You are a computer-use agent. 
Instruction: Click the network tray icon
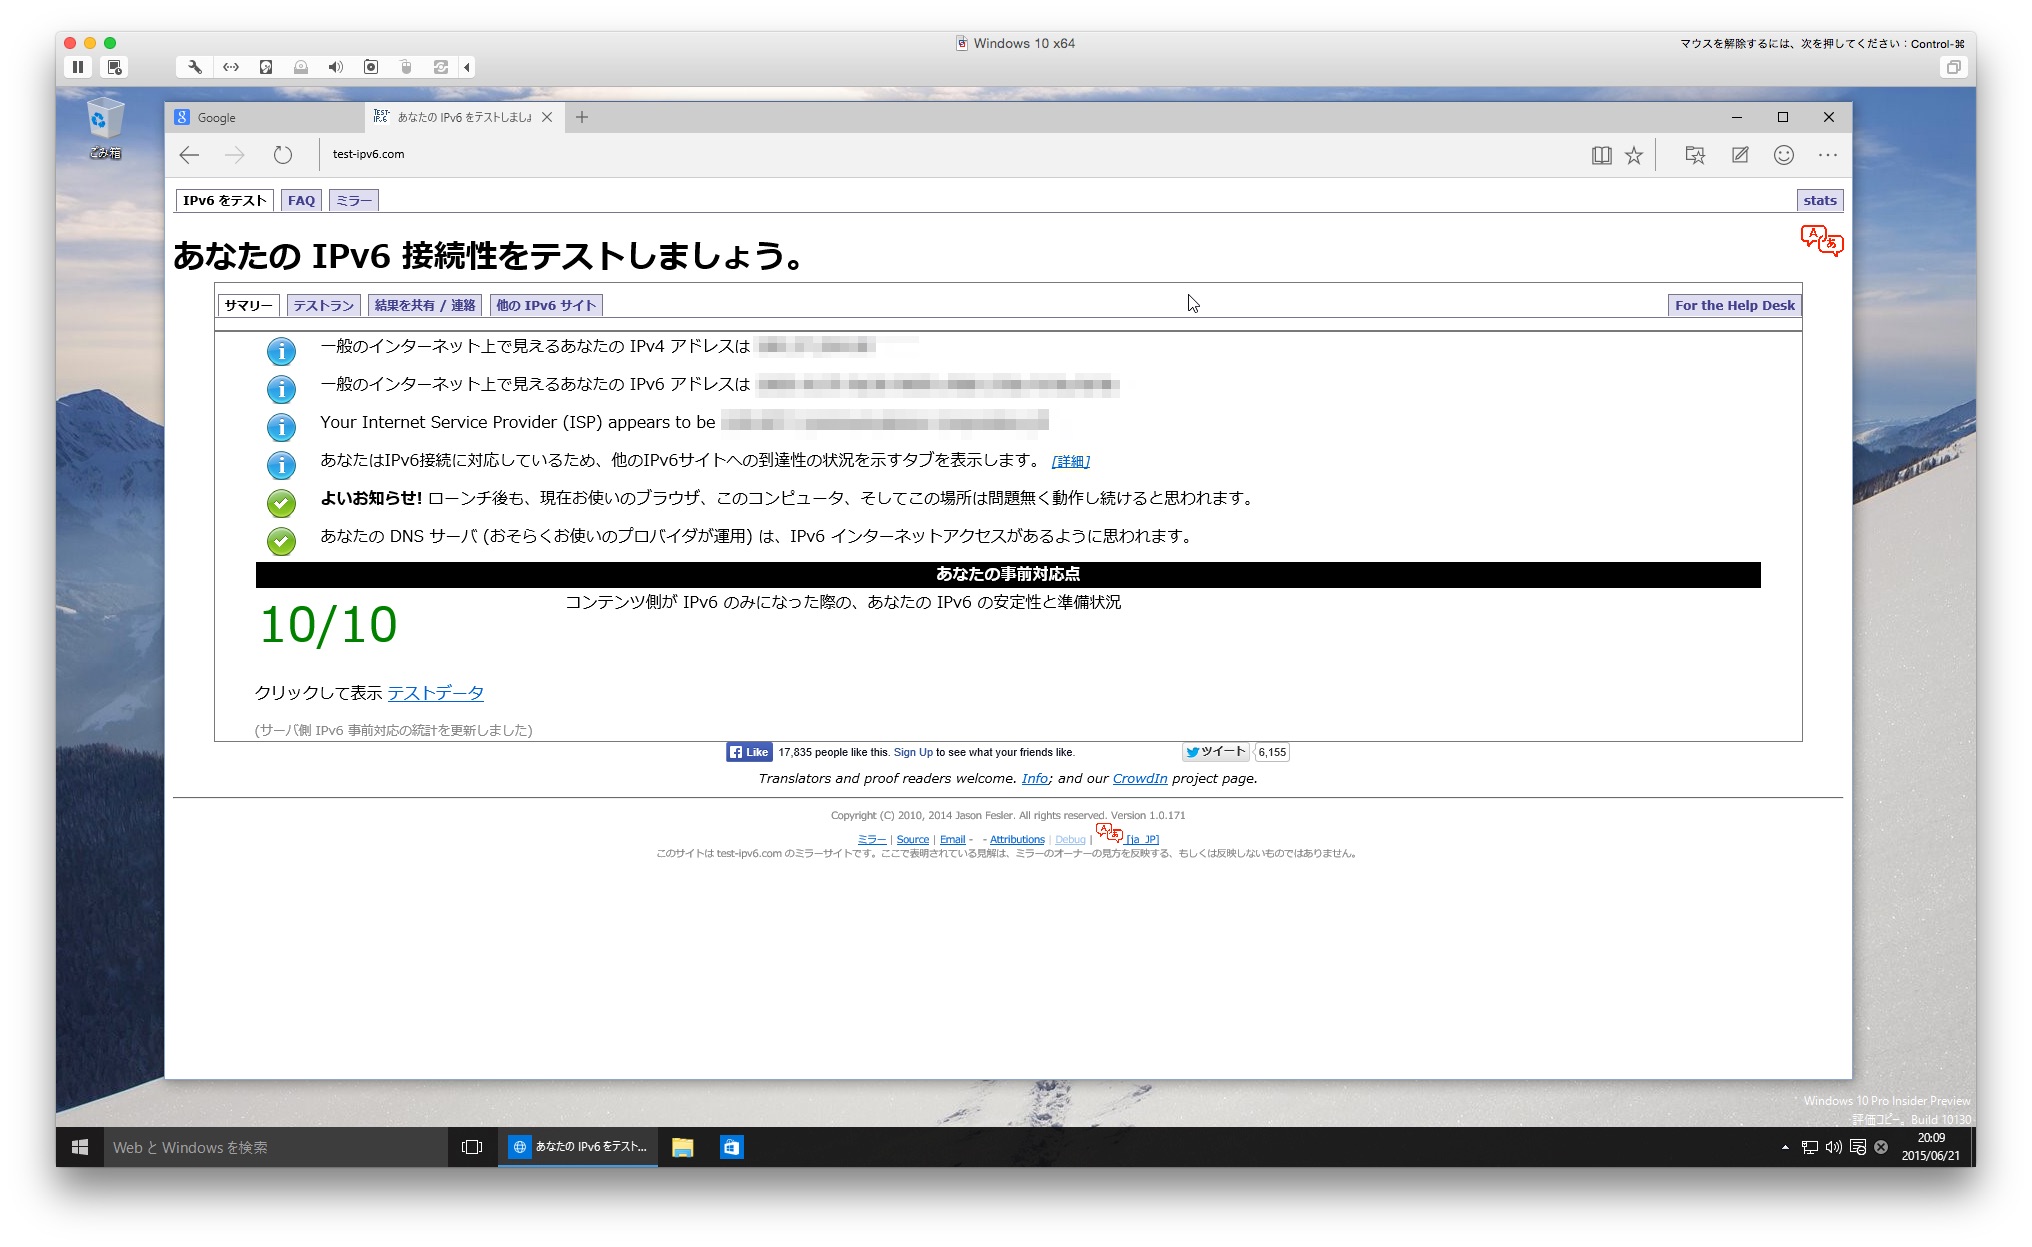click(x=1810, y=1147)
